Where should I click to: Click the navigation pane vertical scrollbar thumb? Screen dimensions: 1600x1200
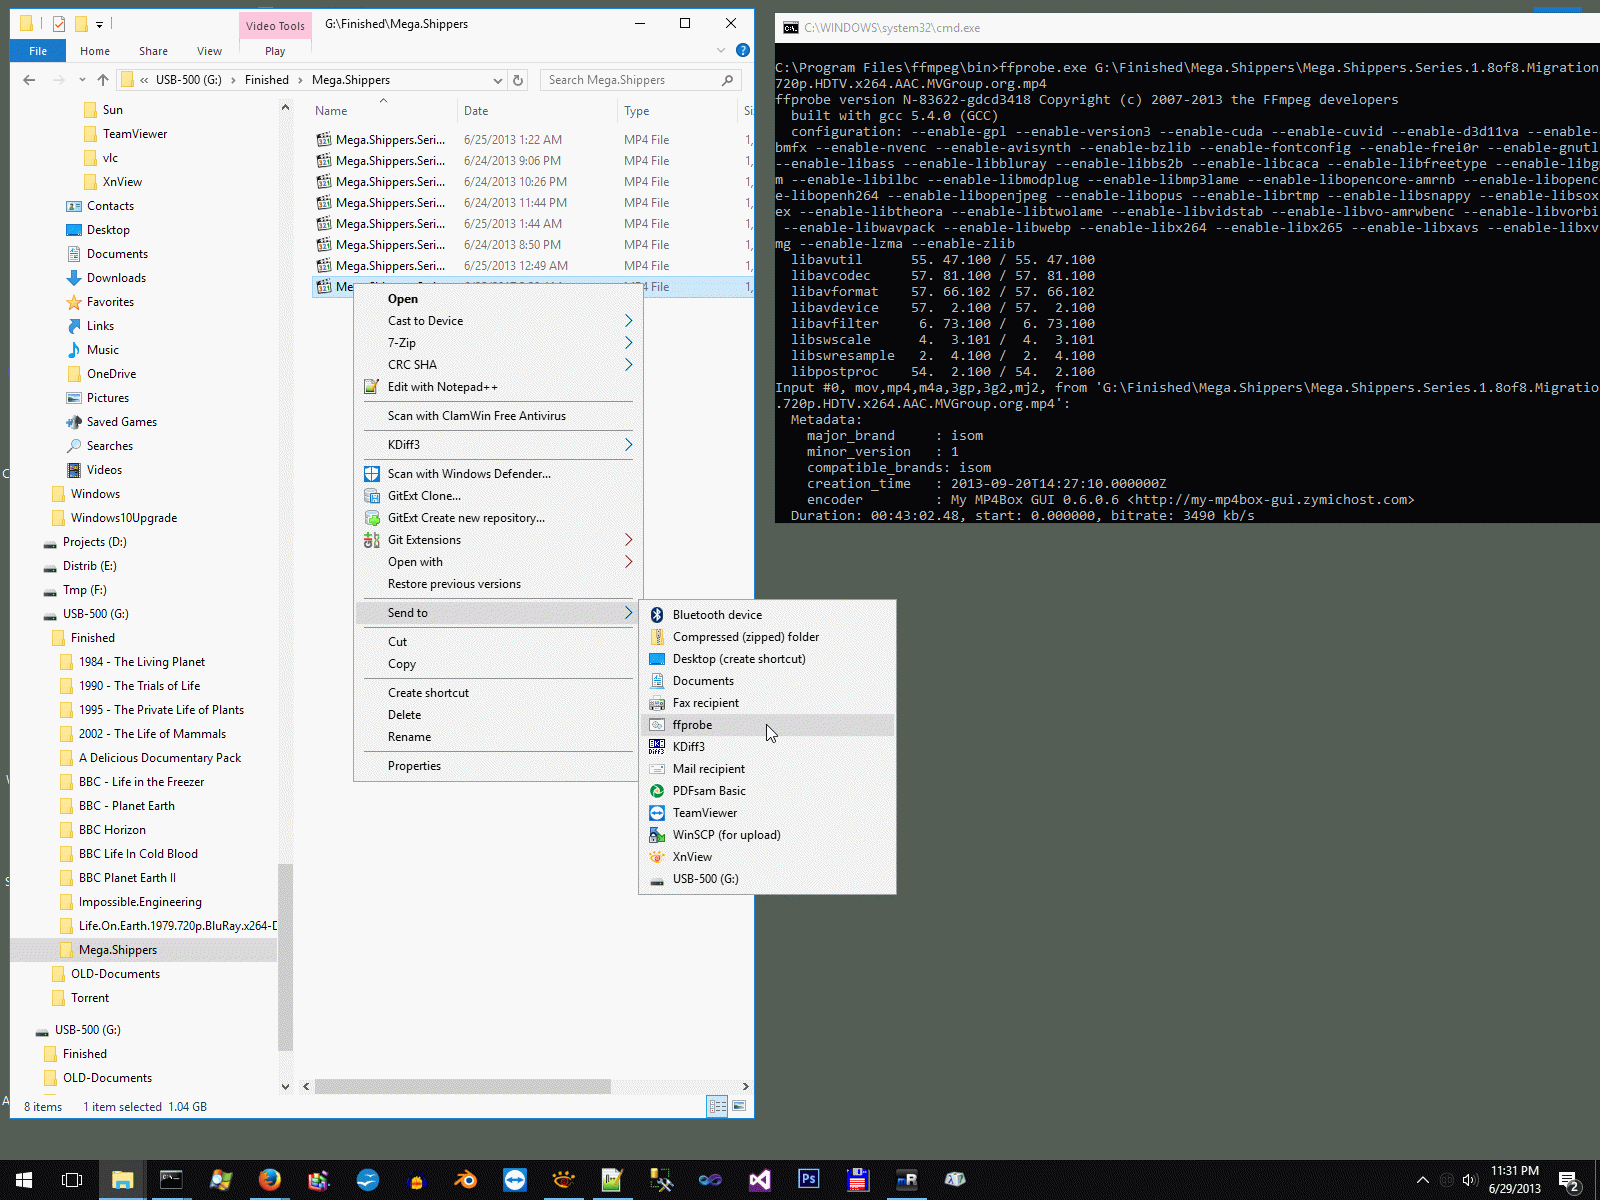[285, 955]
